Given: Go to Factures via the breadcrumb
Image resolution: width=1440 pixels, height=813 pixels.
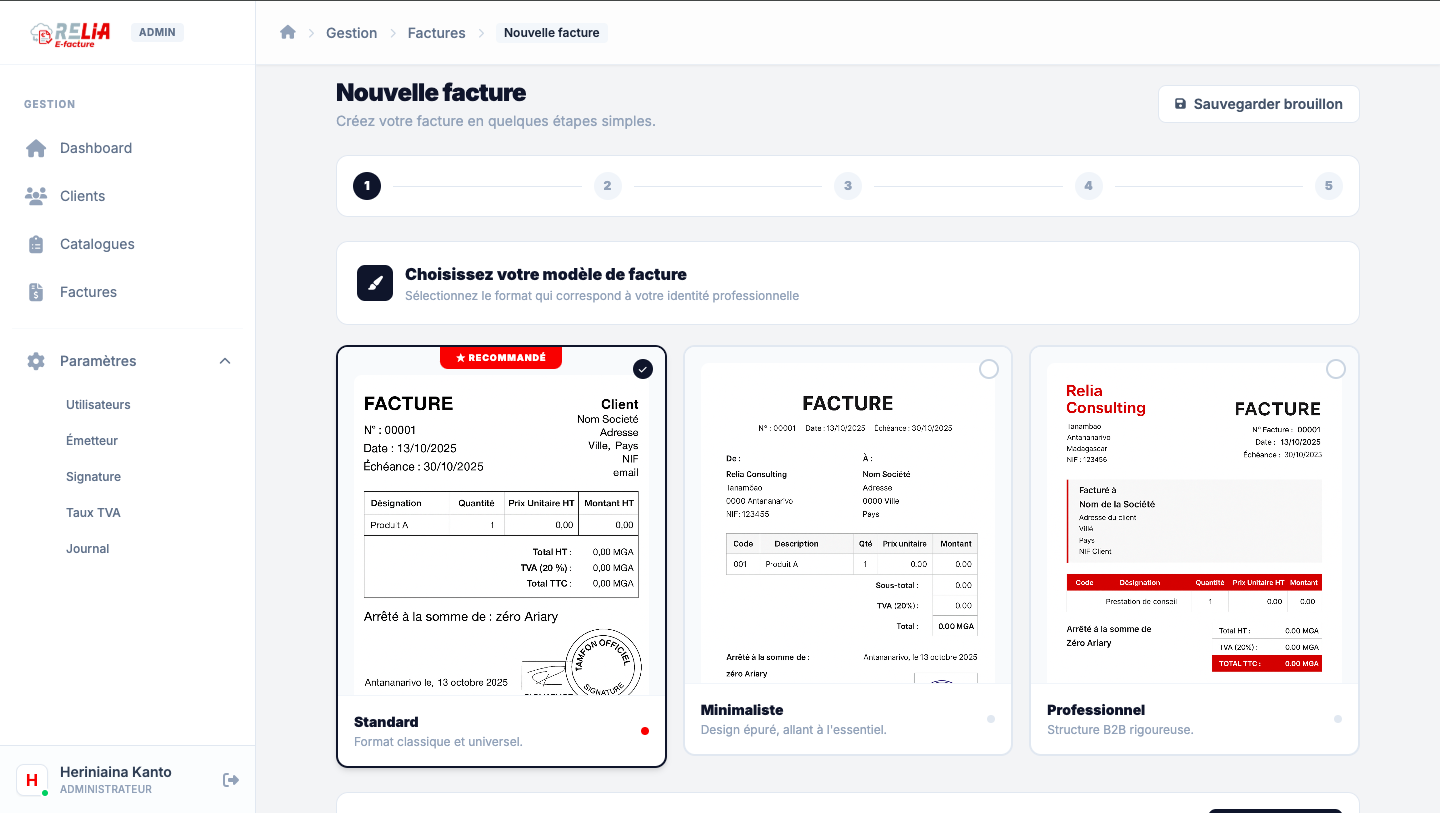Looking at the screenshot, I should click(x=436, y=32).
